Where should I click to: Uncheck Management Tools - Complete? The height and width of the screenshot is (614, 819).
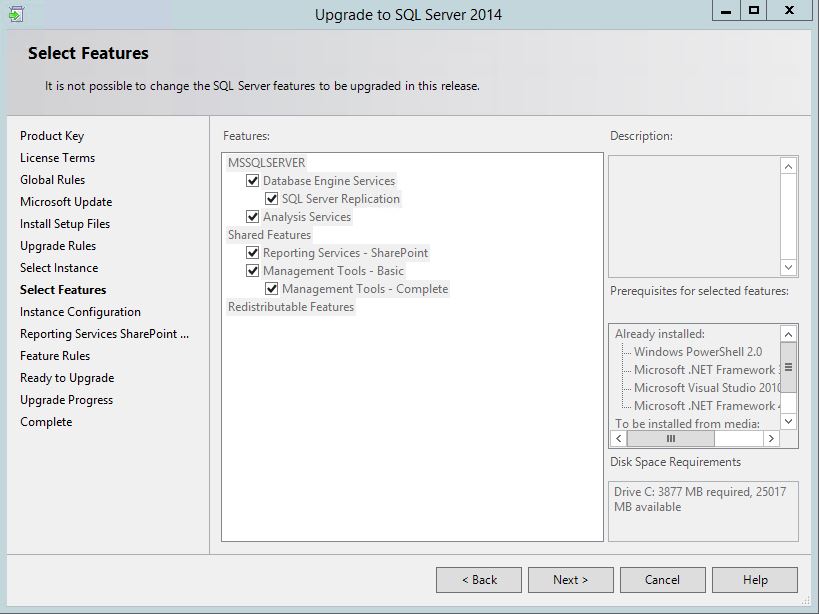pyautogui.click(x=273, y=288)
